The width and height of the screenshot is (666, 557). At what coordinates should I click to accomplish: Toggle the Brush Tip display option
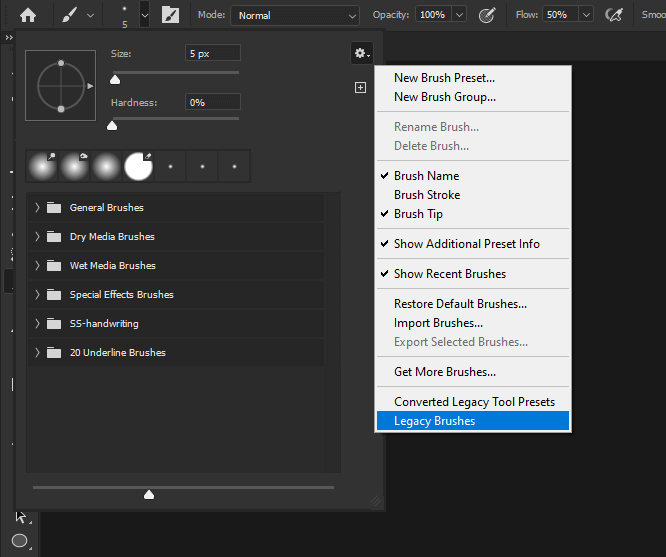pos(418,214)
